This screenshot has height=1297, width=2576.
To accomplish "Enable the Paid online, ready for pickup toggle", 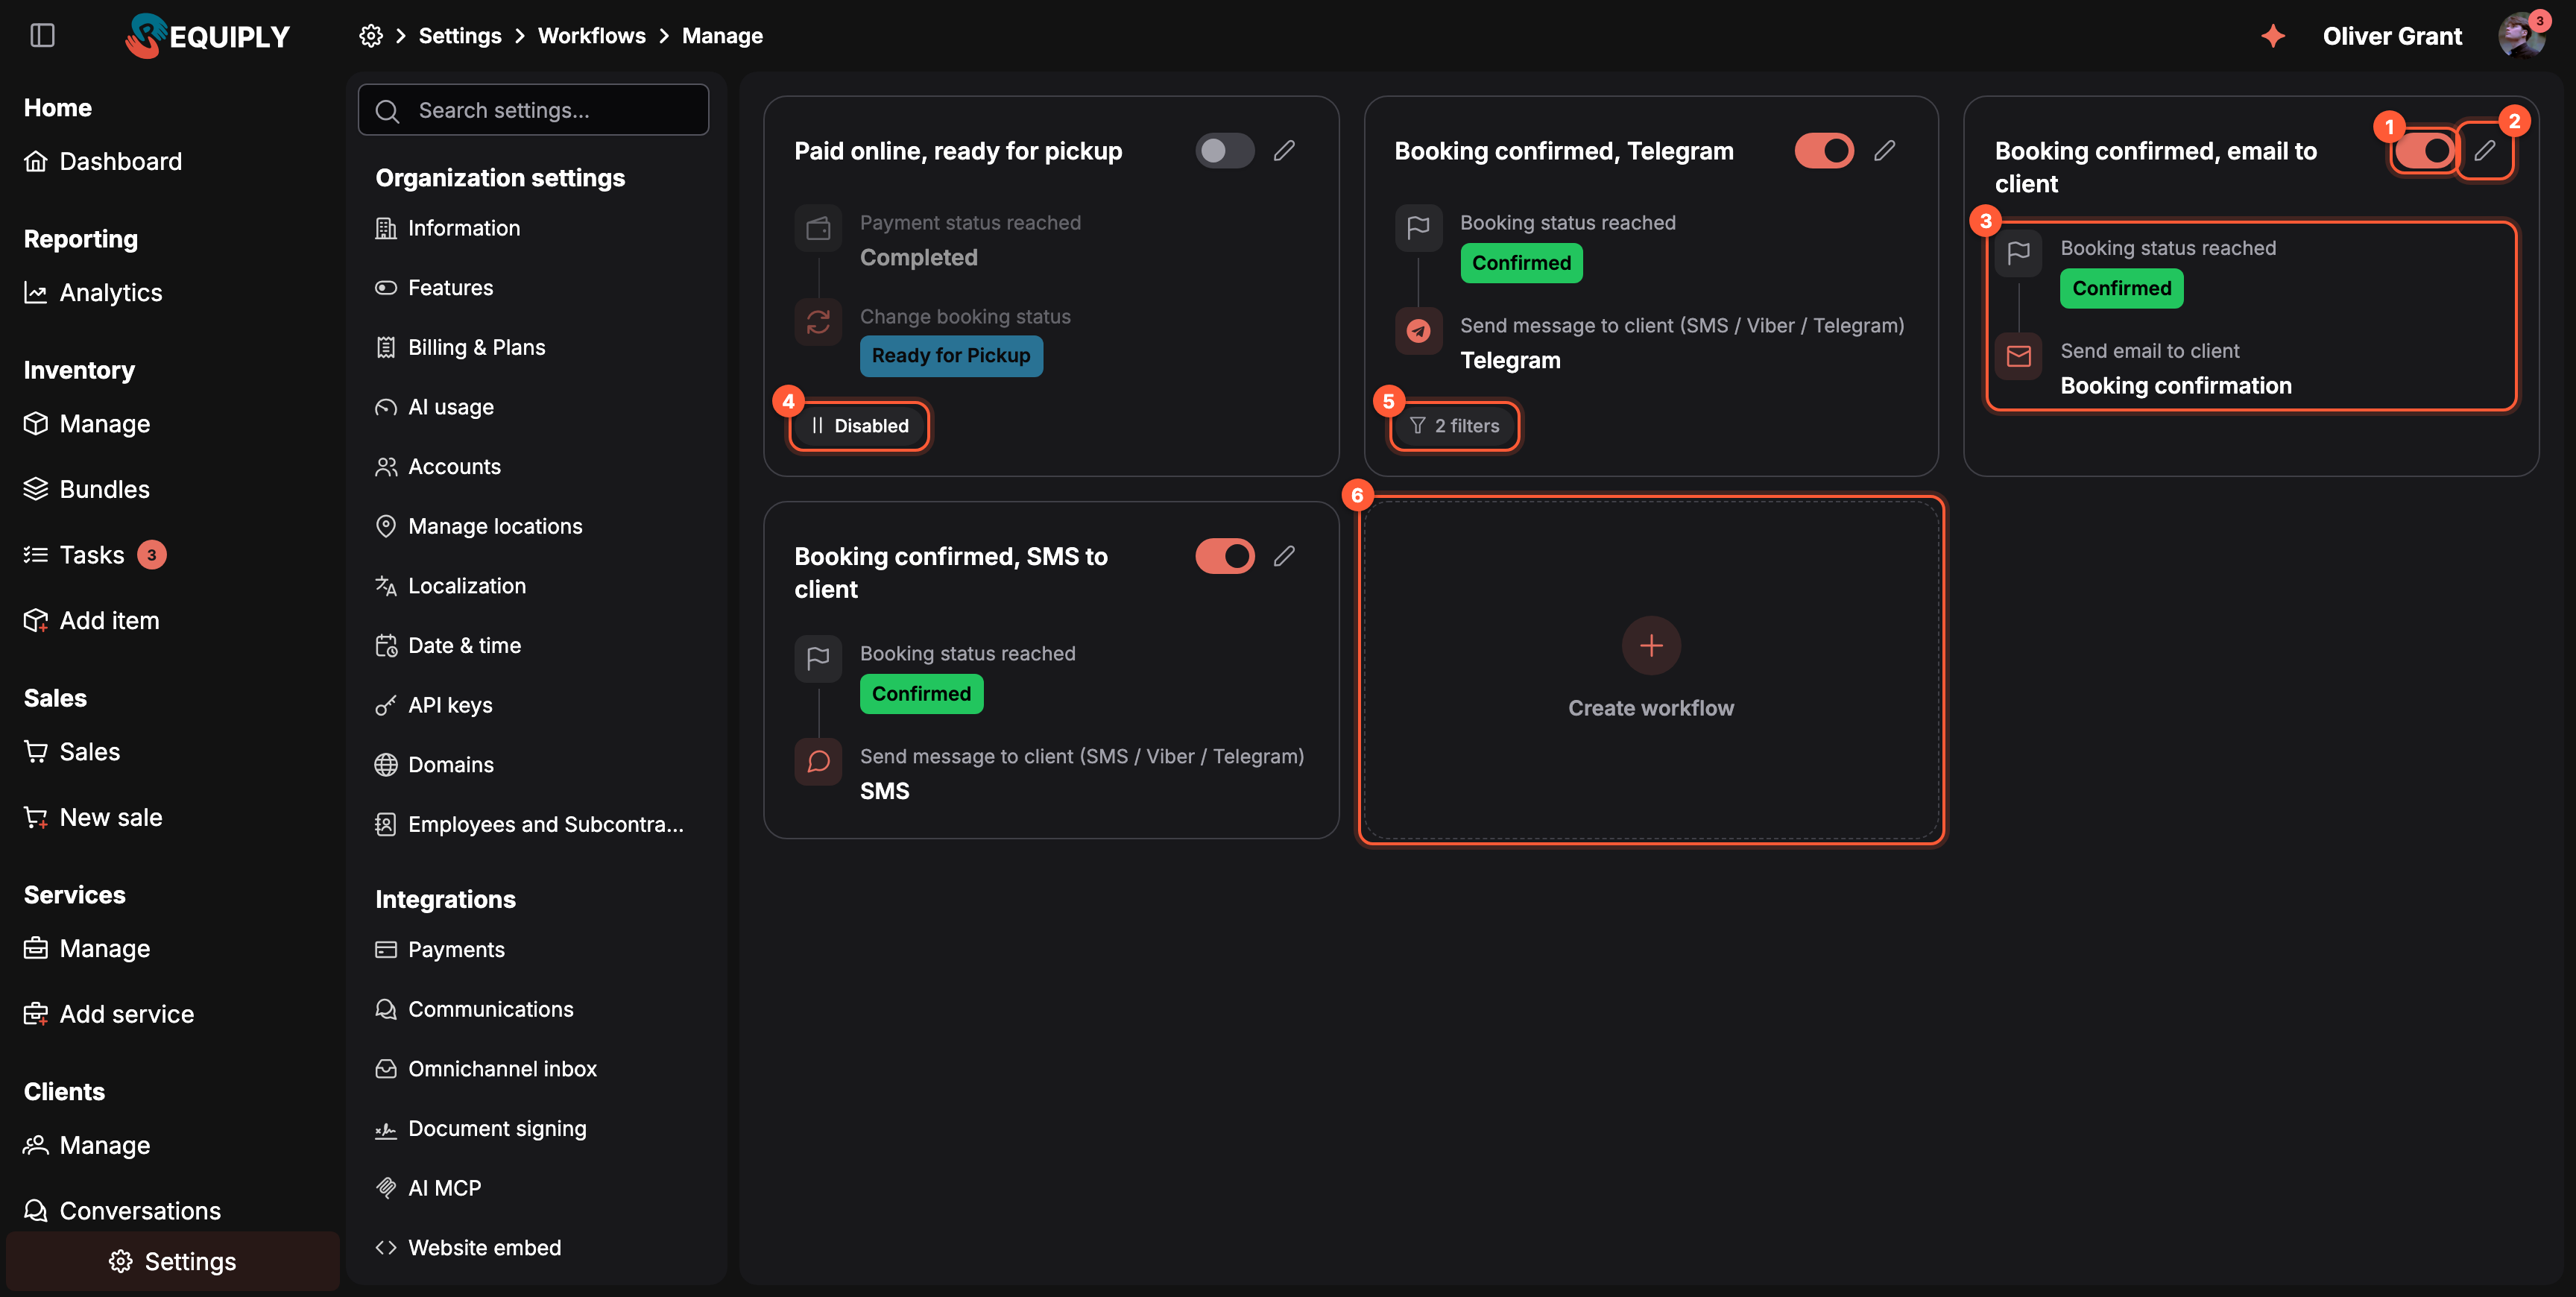I will [1224, 151].
